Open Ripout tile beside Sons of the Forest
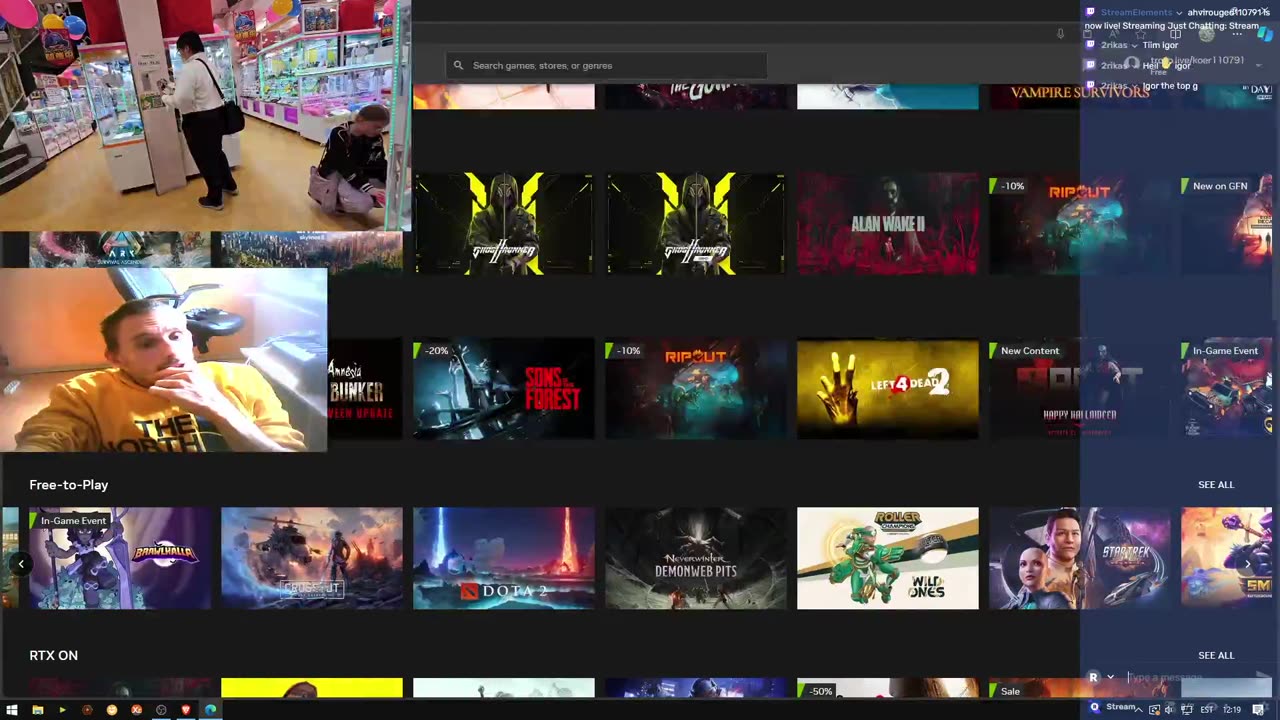The width and height of the screenshot is (1280, 720). pyautogui.click(x=696, y=389)
